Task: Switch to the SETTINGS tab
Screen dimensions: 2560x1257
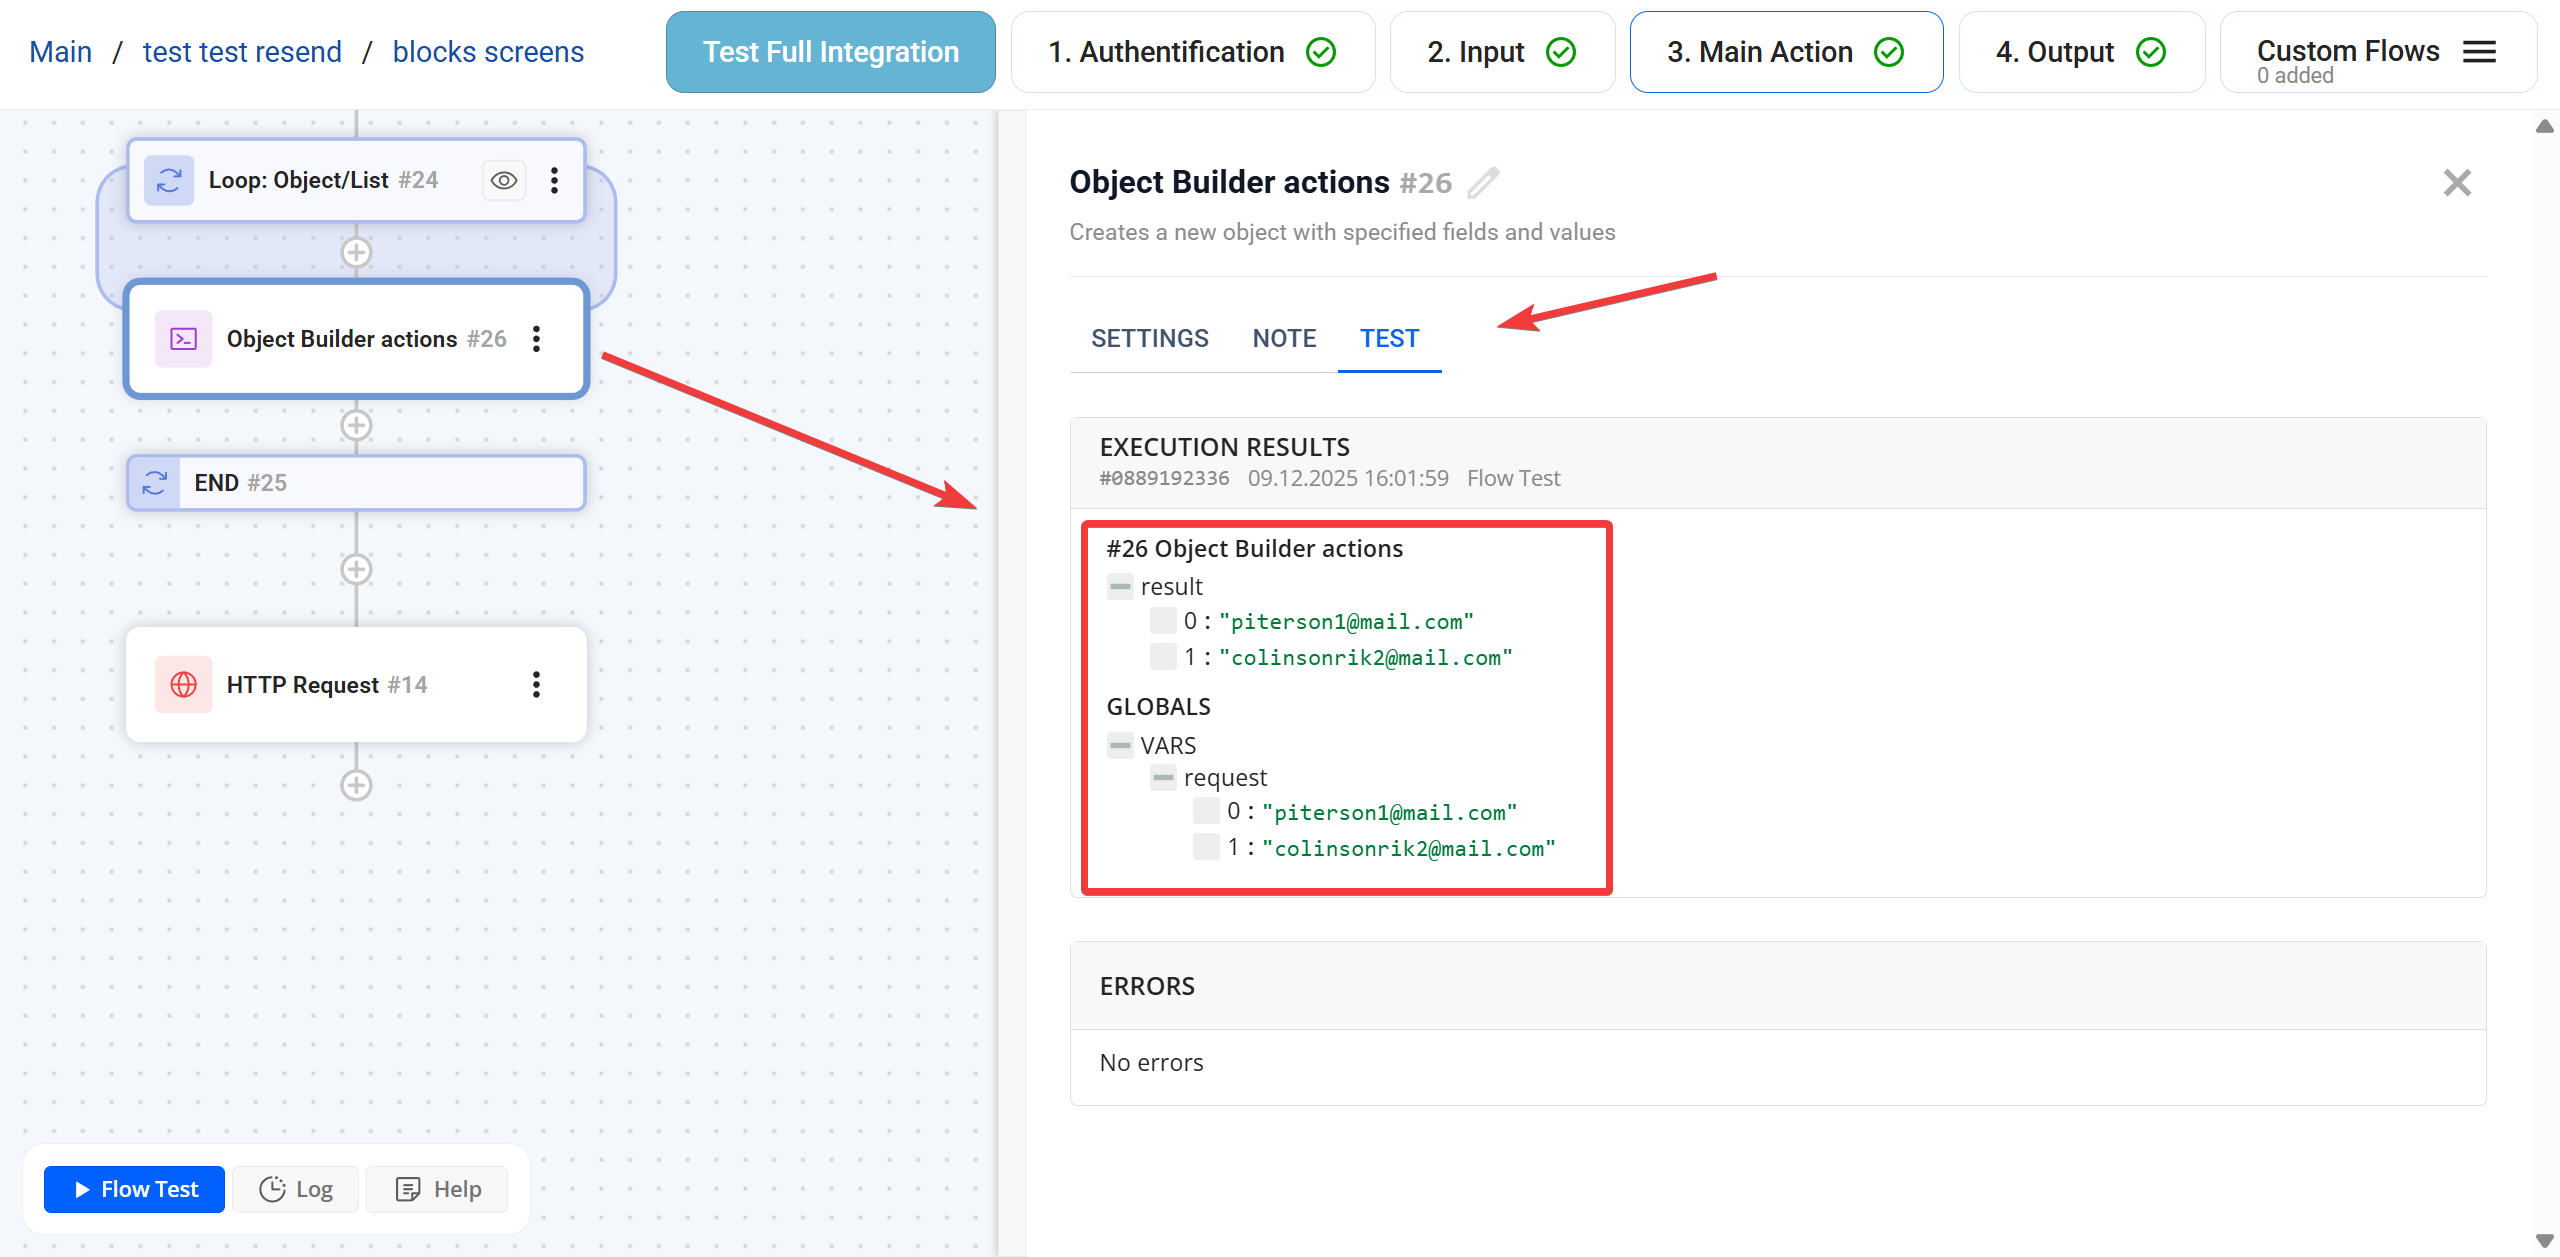Action: click(1149, 339)
